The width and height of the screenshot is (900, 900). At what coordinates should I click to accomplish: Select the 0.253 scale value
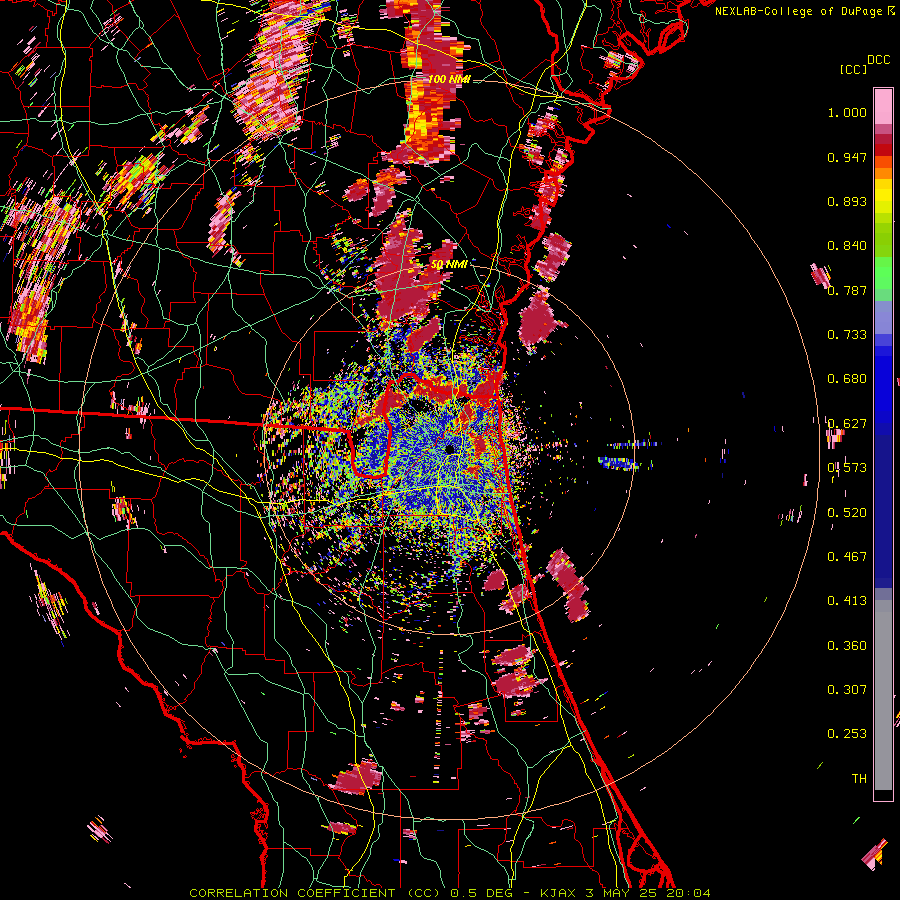coord(847,734)
